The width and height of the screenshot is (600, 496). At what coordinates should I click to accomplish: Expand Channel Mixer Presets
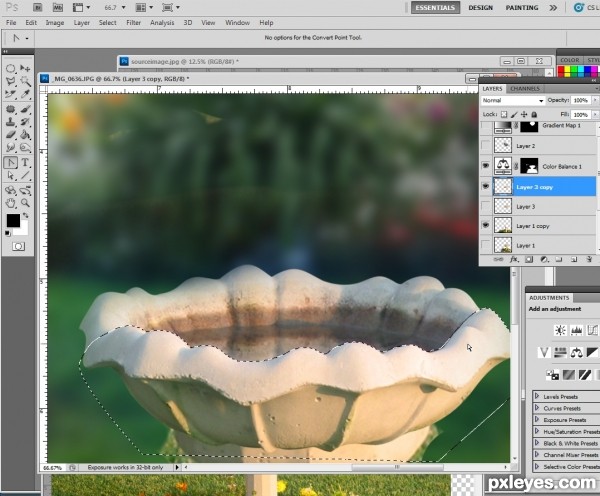tap(536, 455)
